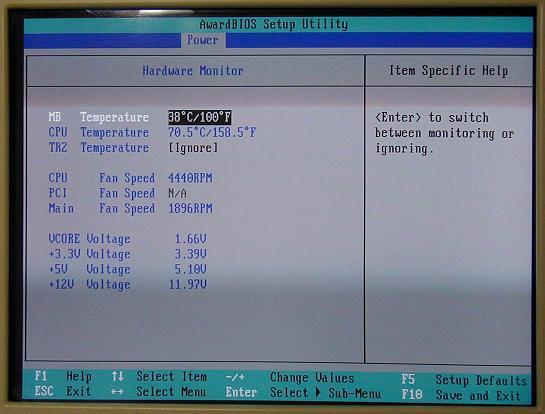
Task: Click the 5.10V voltage reading
Action: click(x=190, y=269)
